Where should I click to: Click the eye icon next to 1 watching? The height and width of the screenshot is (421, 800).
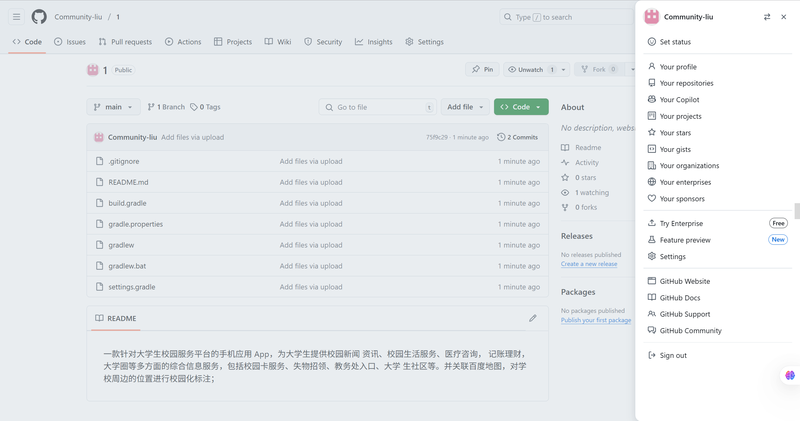pyautogui.click(x=565, y=192)
